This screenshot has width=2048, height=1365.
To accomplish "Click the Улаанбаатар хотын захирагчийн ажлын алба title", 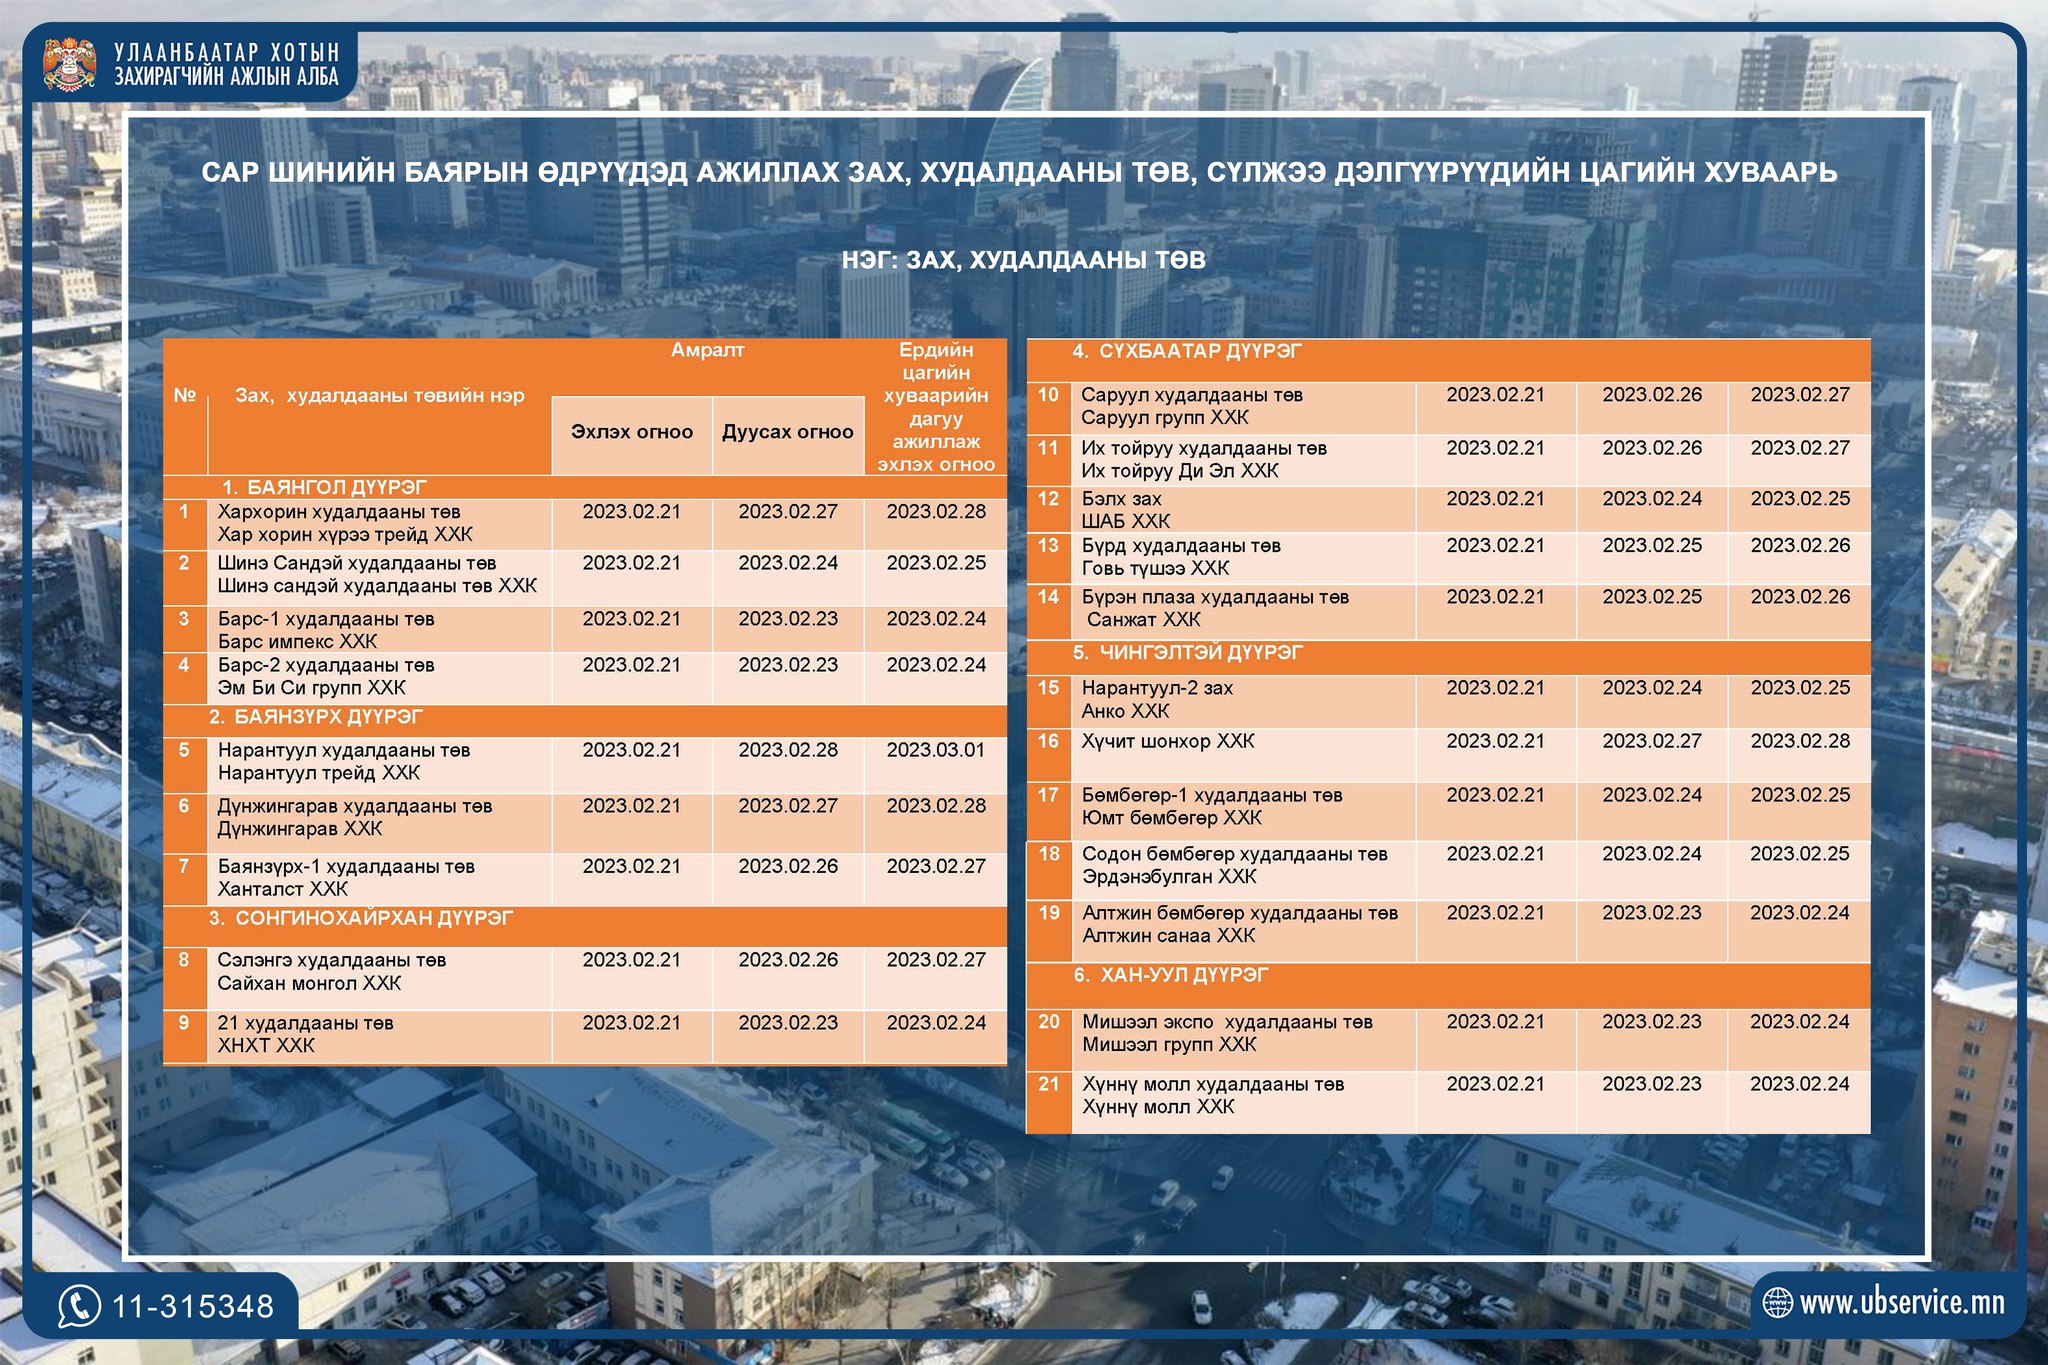I will pyautogui.click(x=226, y=65).
